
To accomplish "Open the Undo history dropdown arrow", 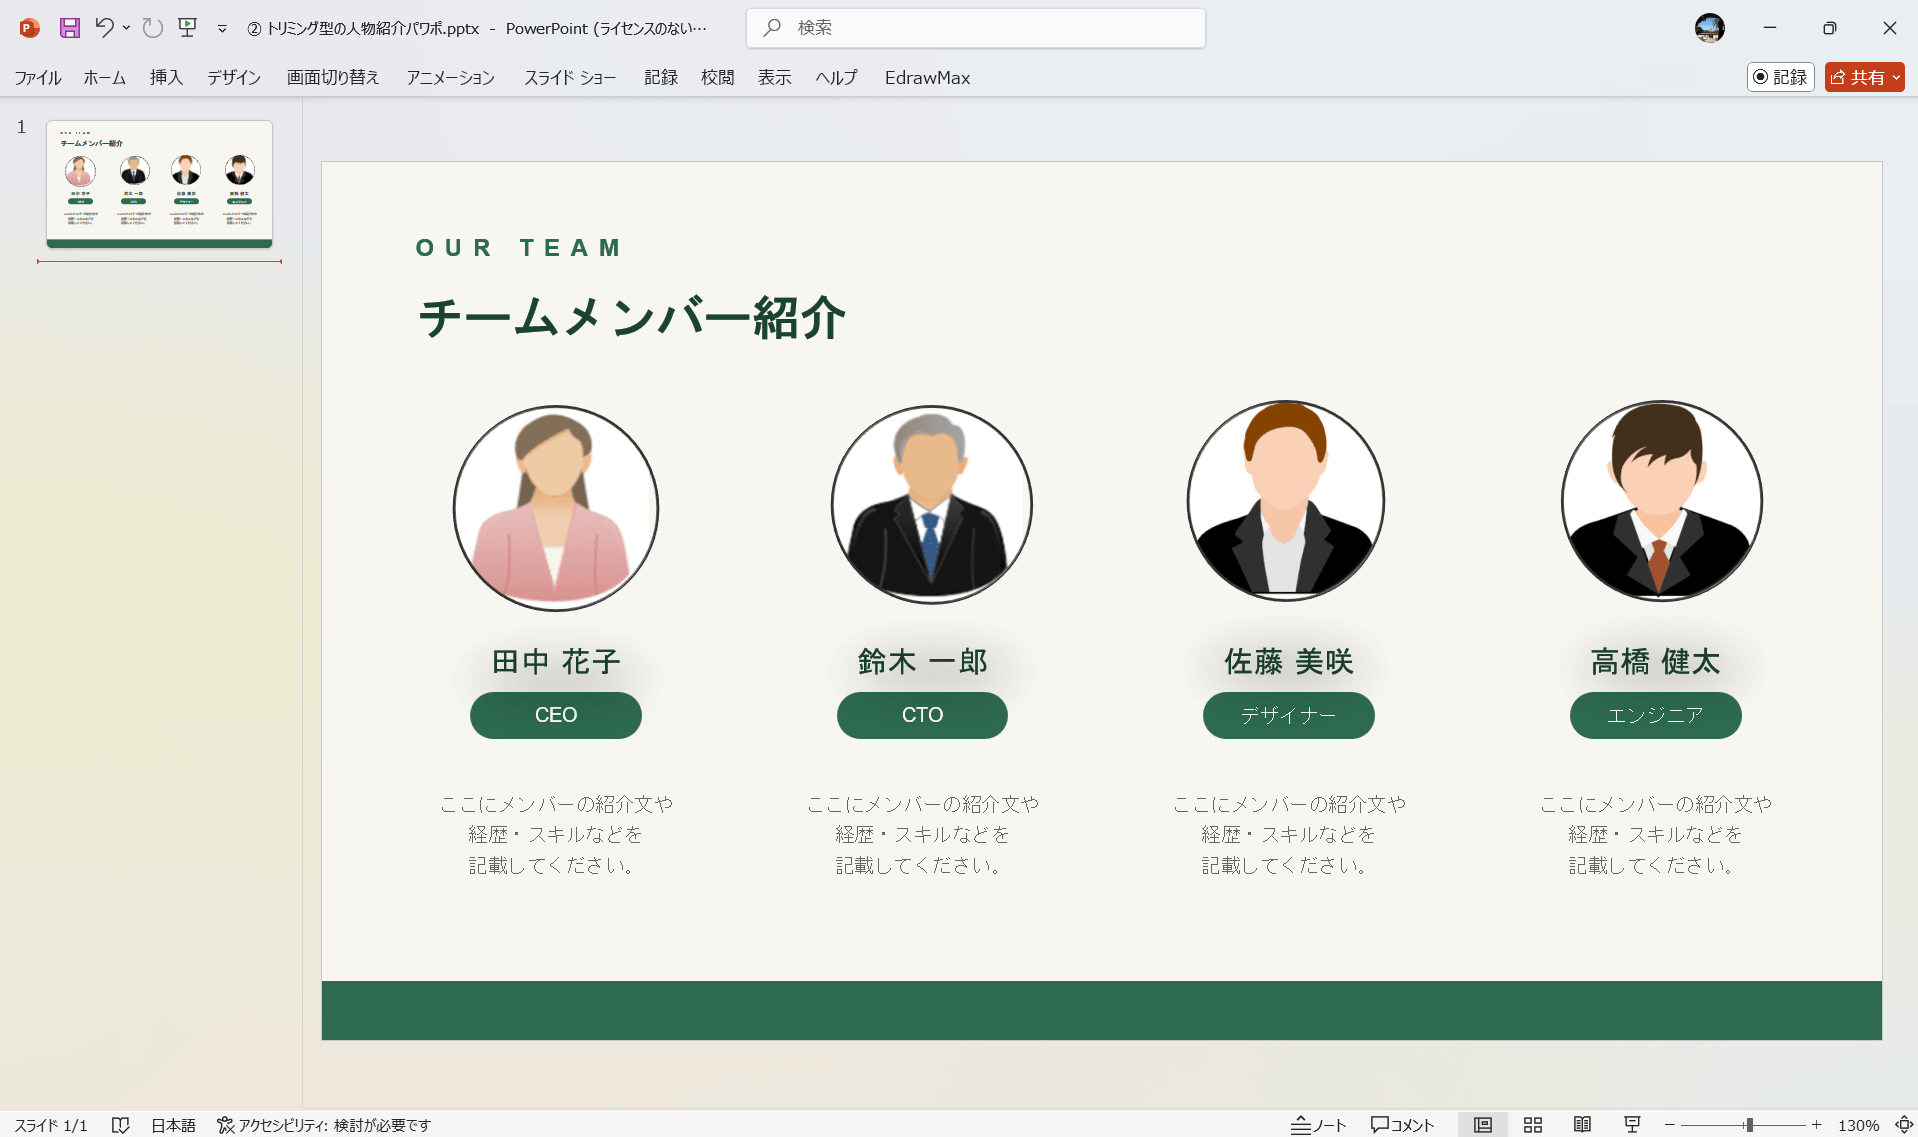I will point(126,28).
